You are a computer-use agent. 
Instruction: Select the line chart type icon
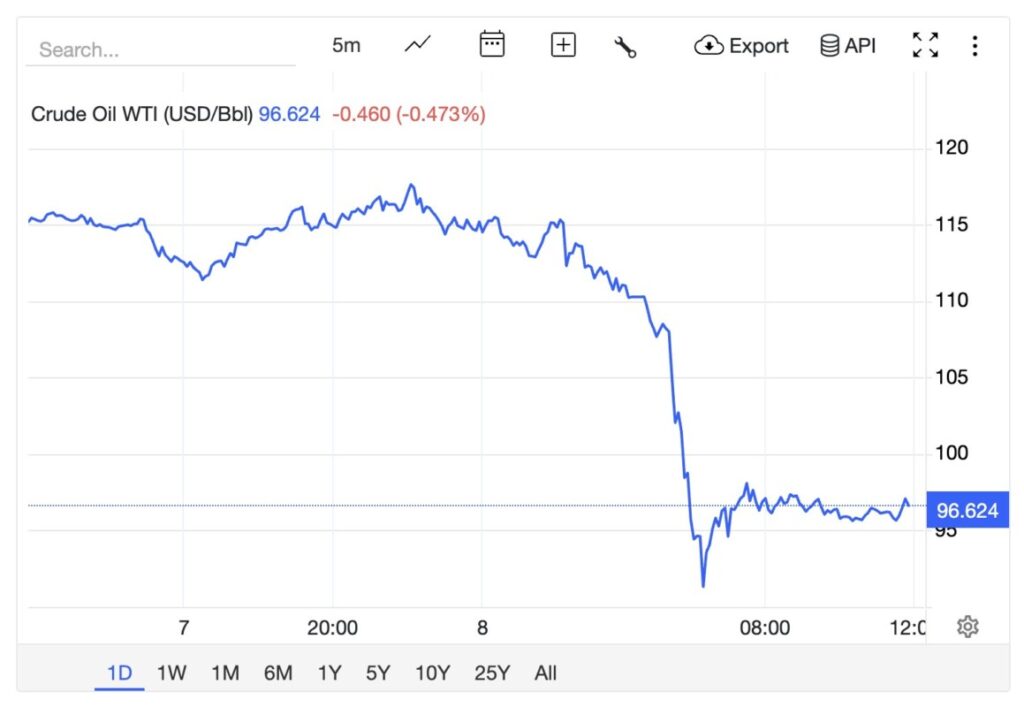coord(416,43)
